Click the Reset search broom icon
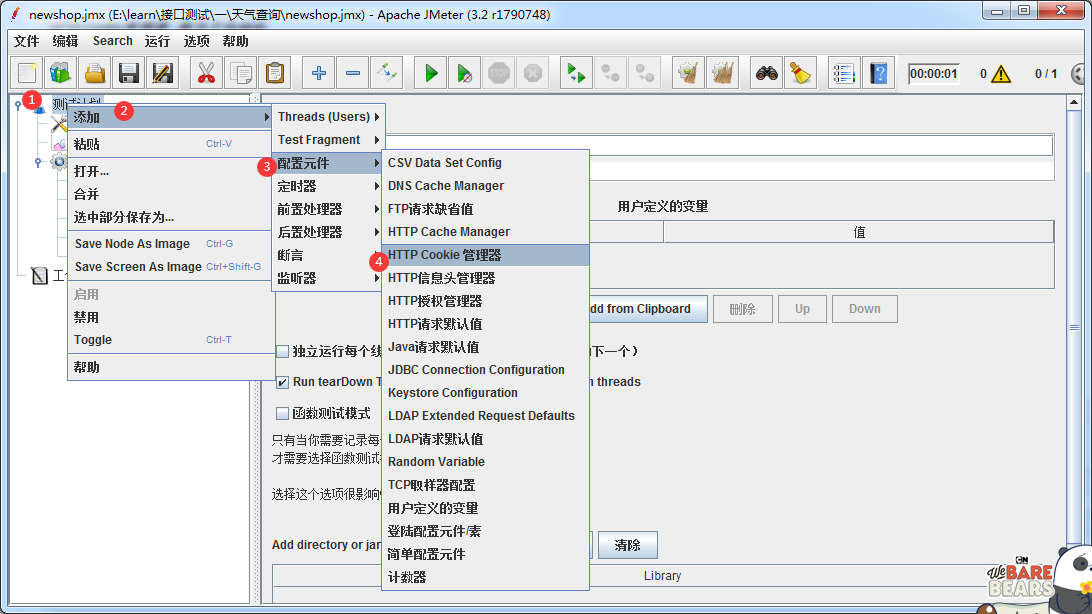Viewport: 1092px width, 614px height. (x=800, y=73)
